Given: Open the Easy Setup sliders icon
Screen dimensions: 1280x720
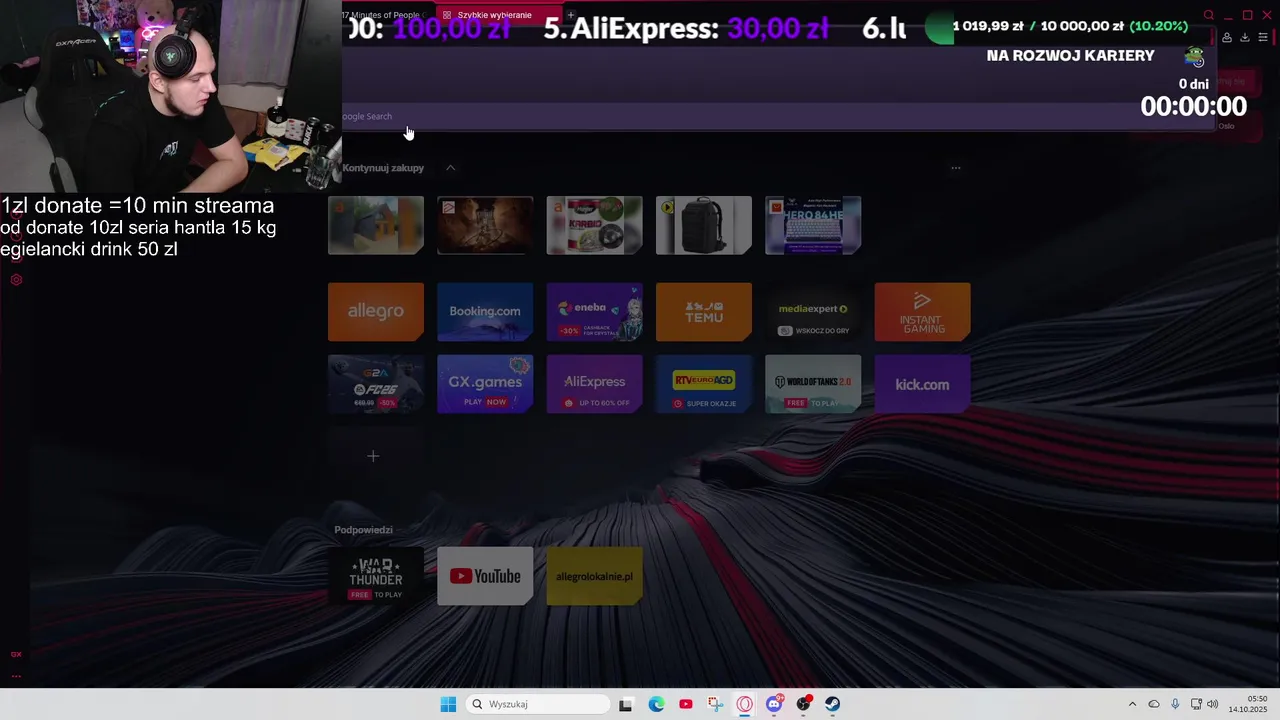Looking at the screenshot, I should [1263, 38].
